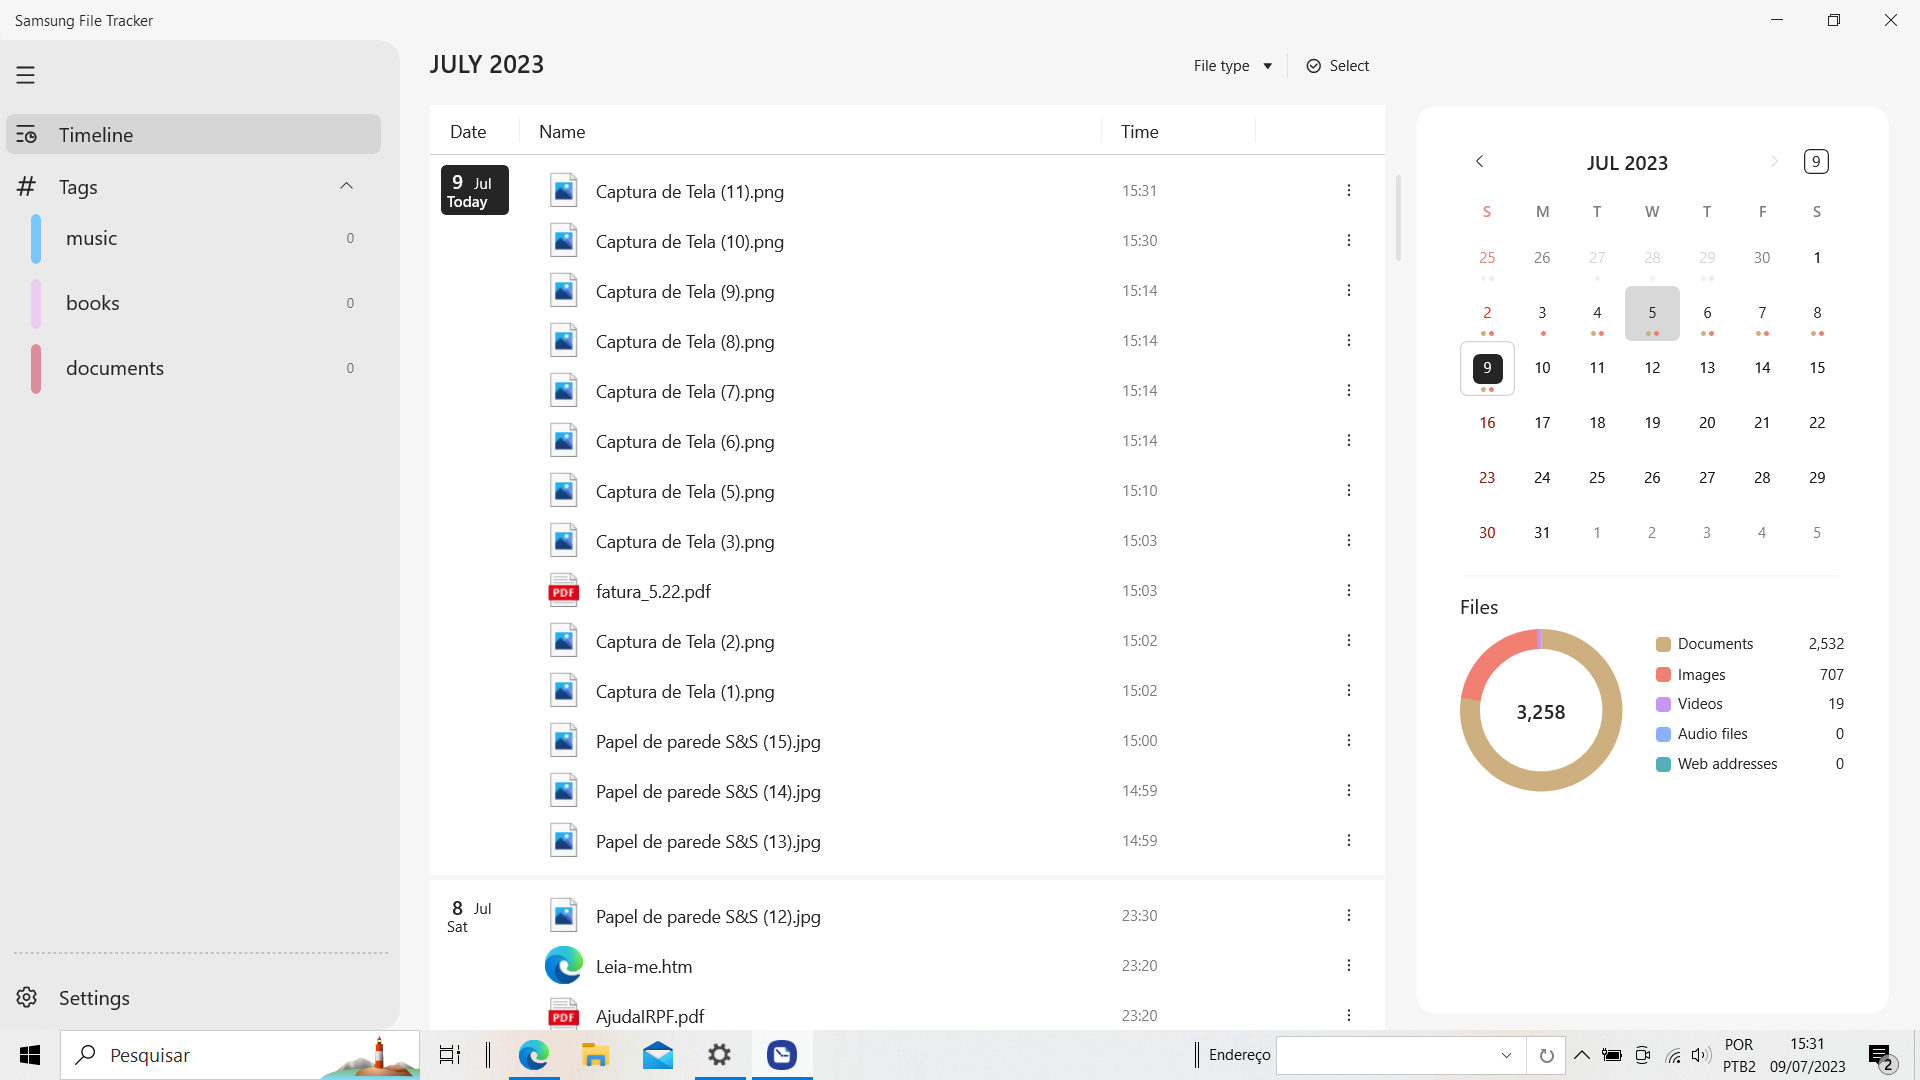The width and height of the screenshot is (1920, 1080).
Task: Collapse the Tags section
Action: pyautogui.click(x=346, y=186)
